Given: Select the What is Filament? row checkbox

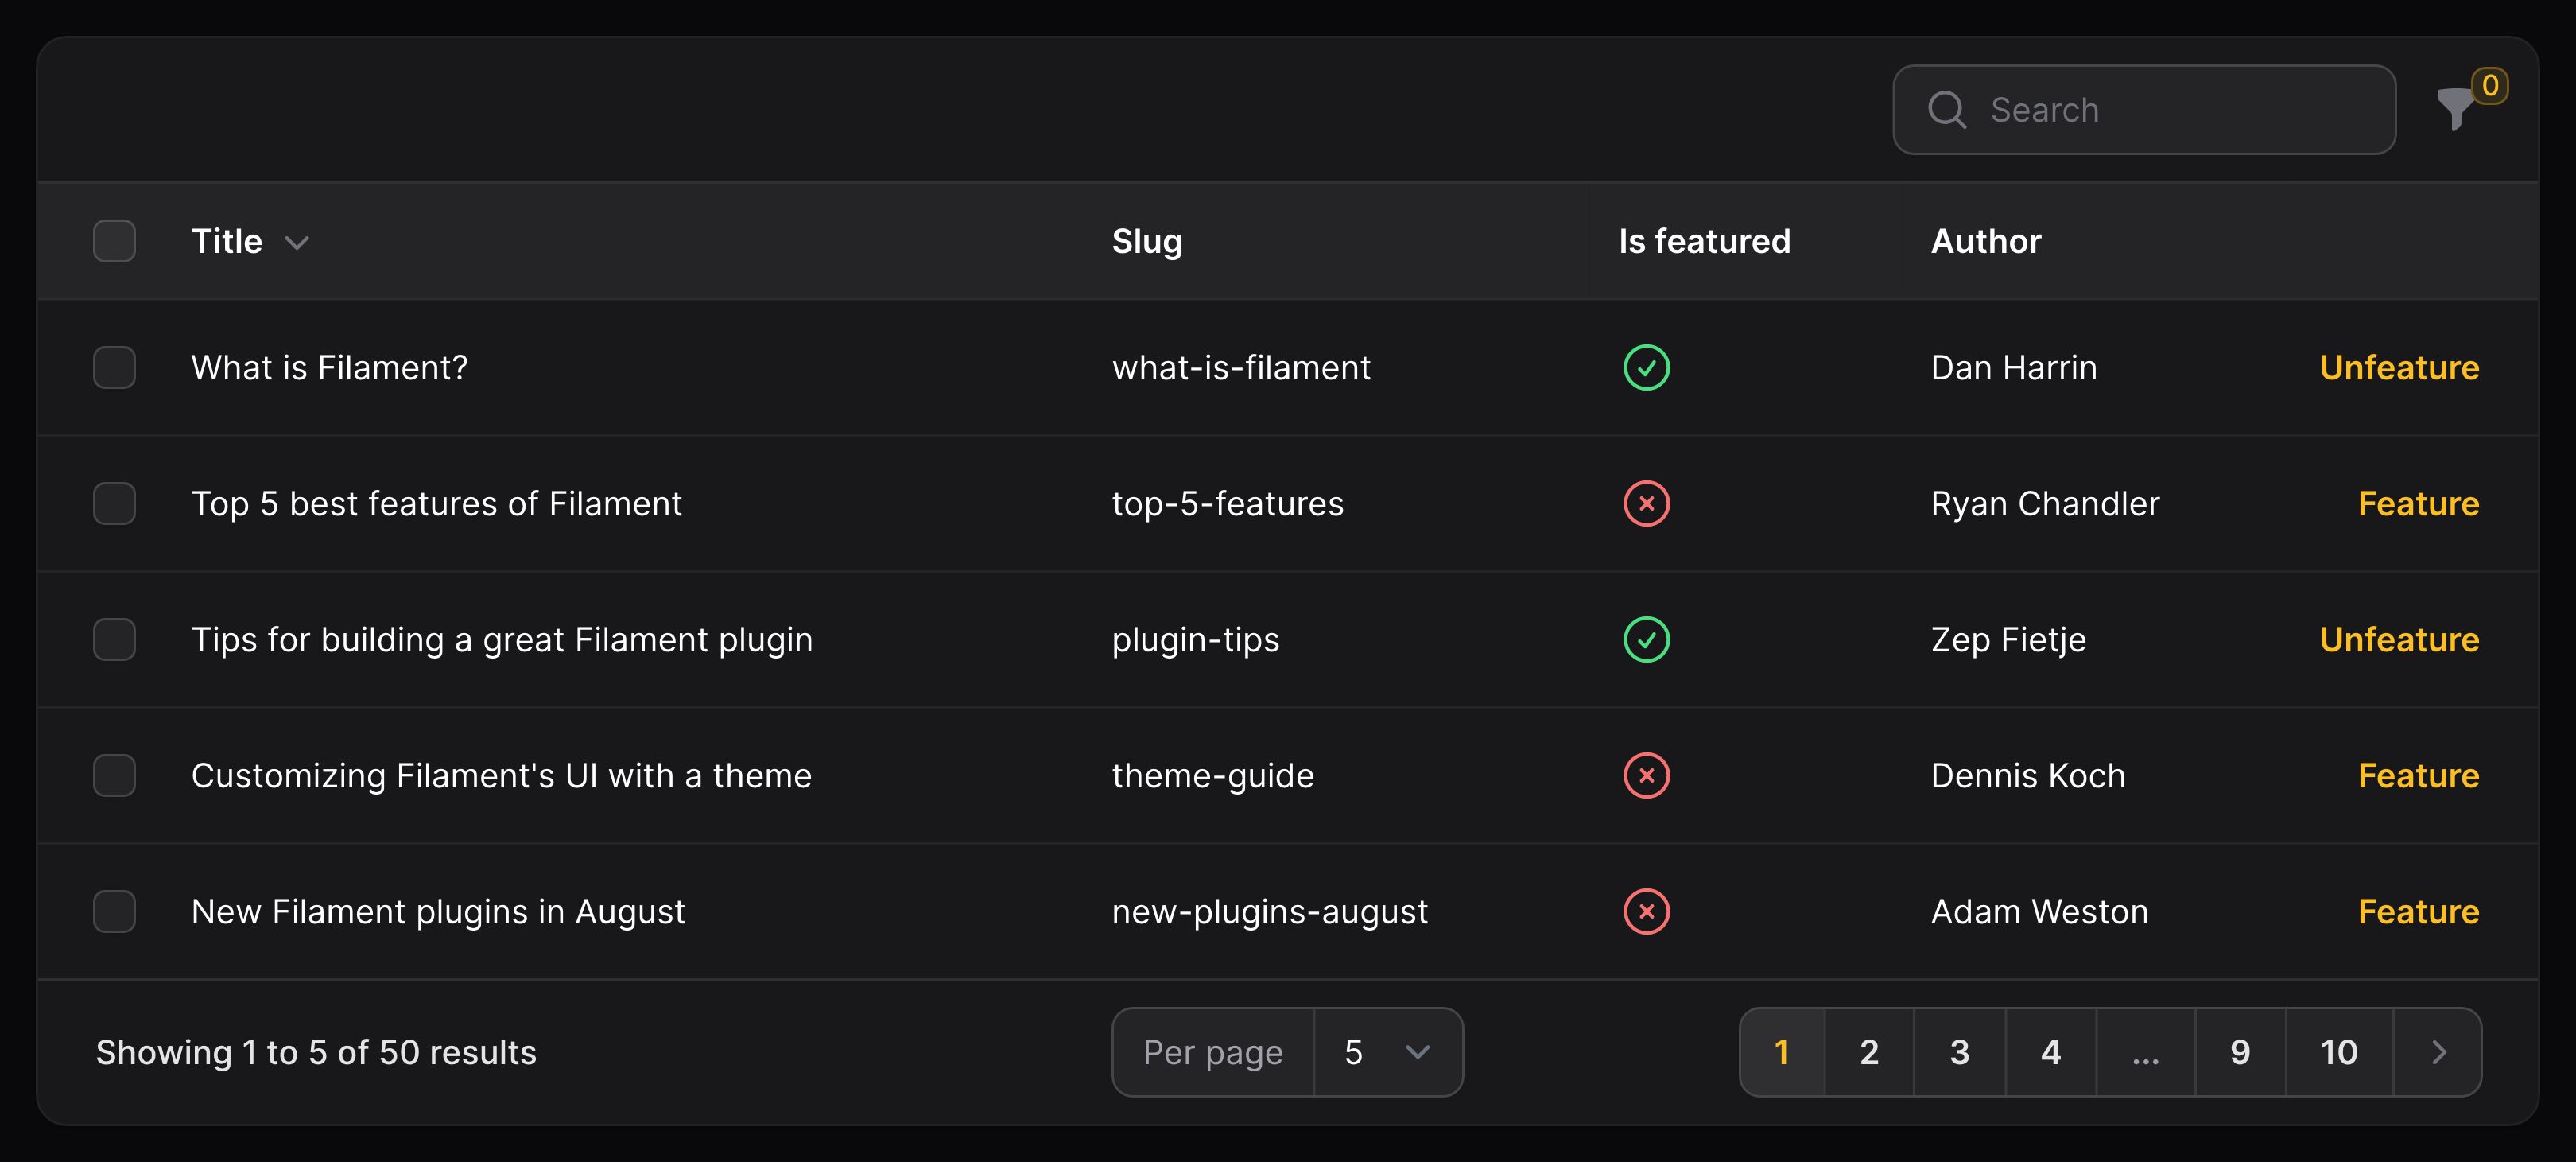Looking at the screenshot, I should 114,367.
